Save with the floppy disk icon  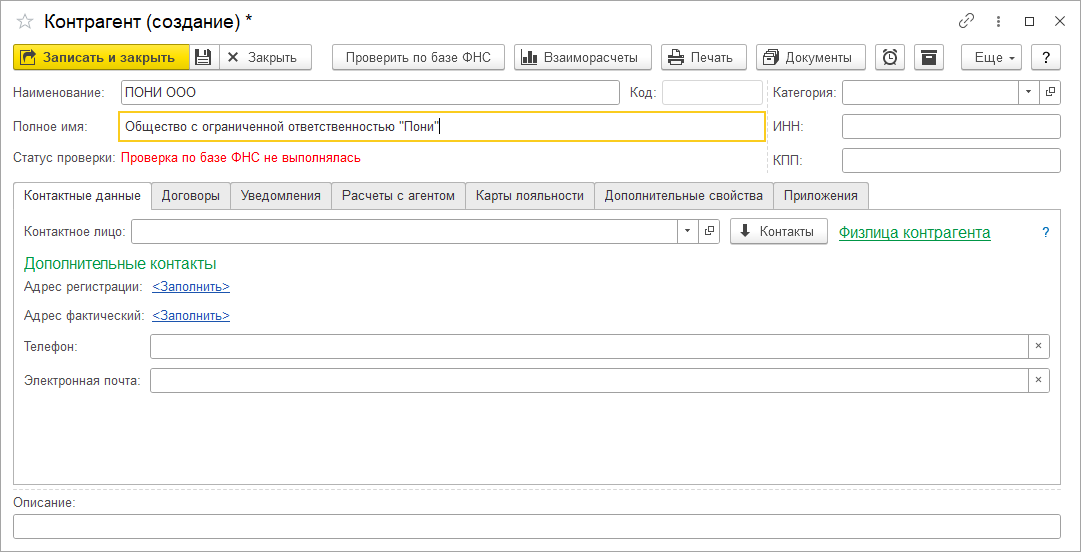tap(203, 57)
